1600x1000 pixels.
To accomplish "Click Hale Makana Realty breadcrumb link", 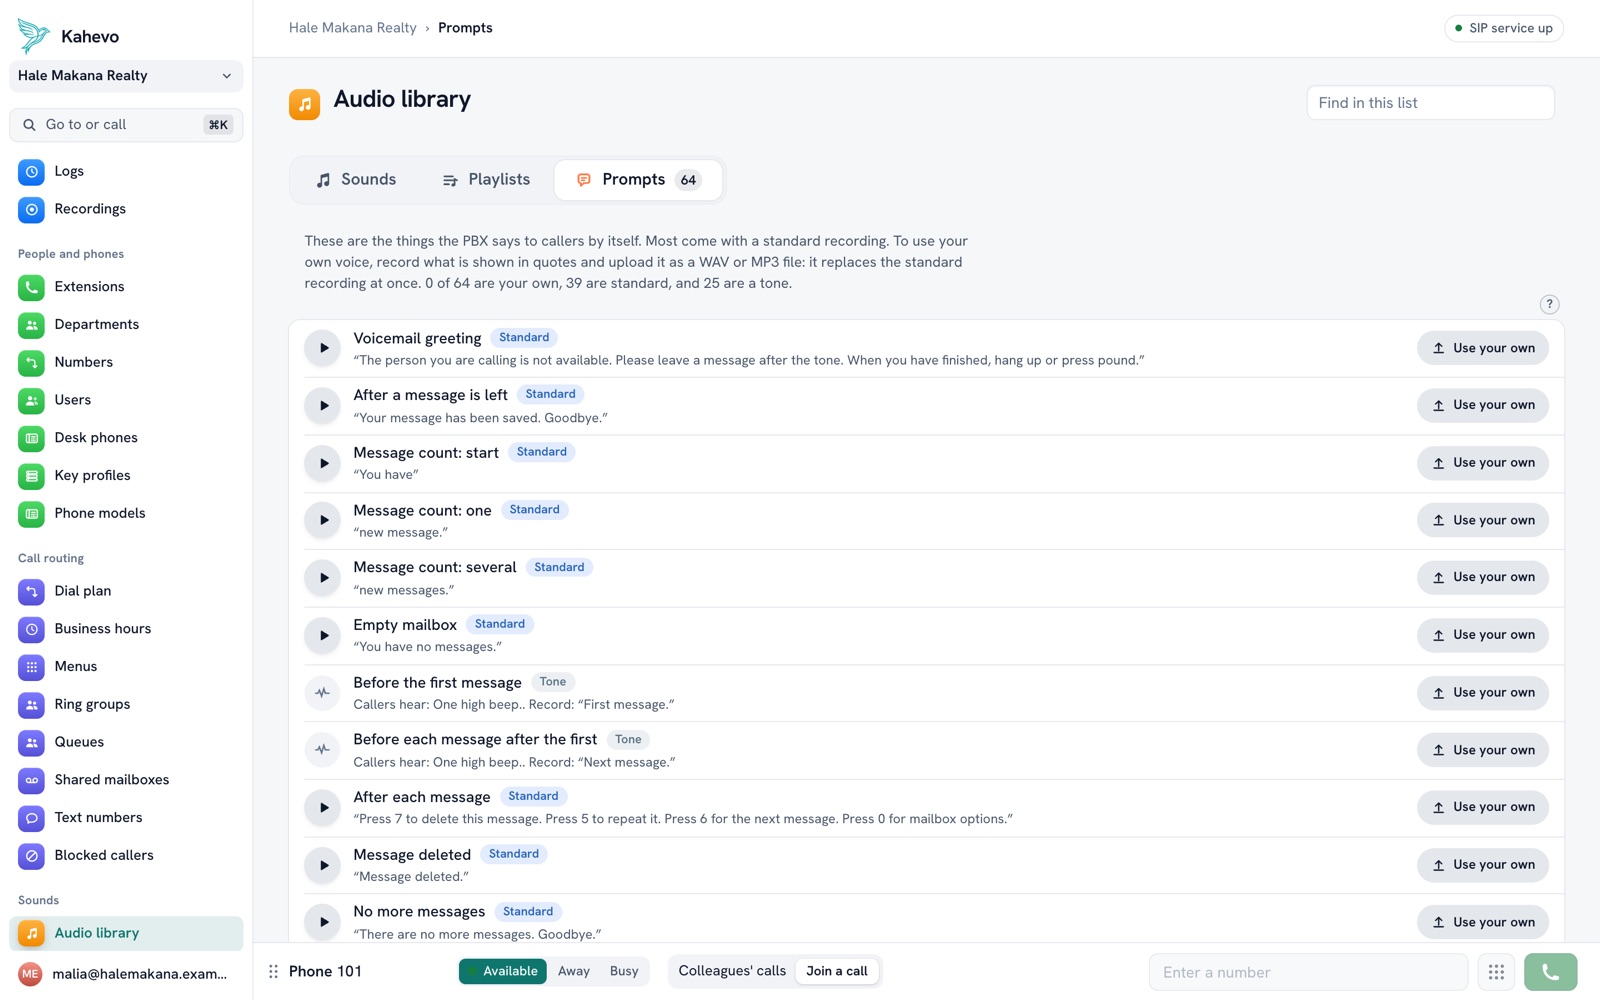I will 353,28.
